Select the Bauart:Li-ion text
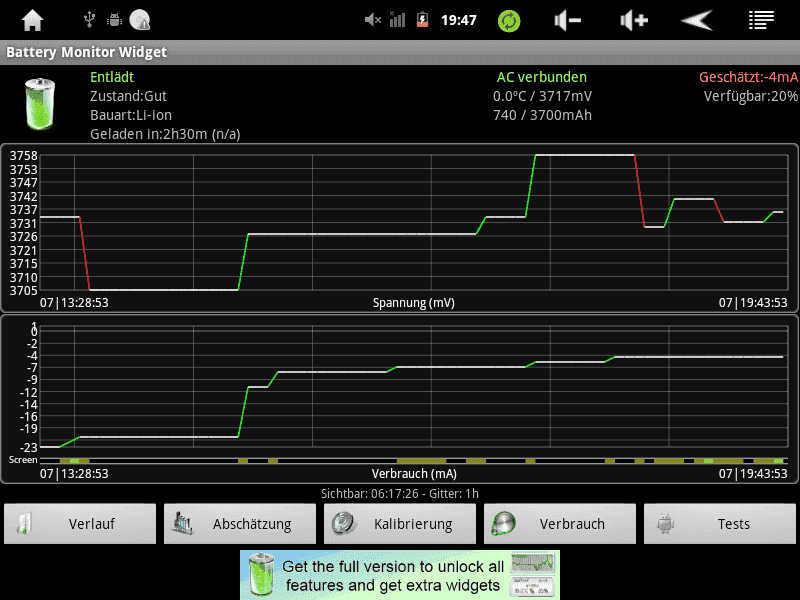Image resolution: width=800 pixels, height=600 pixels. click(131, 115)
